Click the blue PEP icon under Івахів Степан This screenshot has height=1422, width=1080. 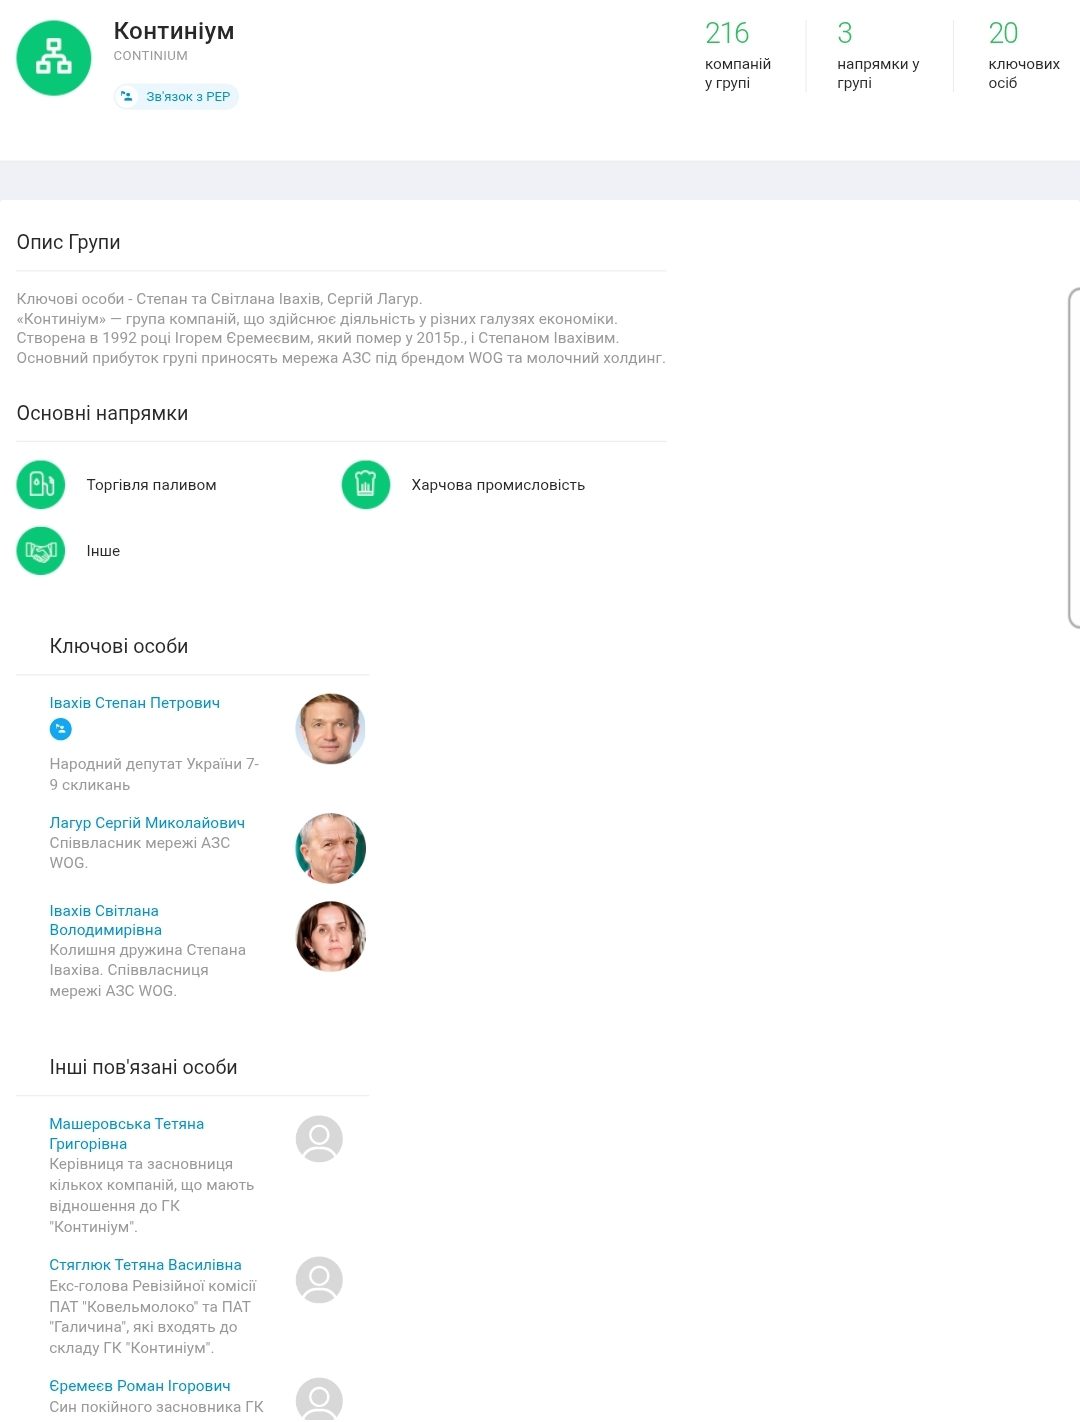click(x=61, y=730)
